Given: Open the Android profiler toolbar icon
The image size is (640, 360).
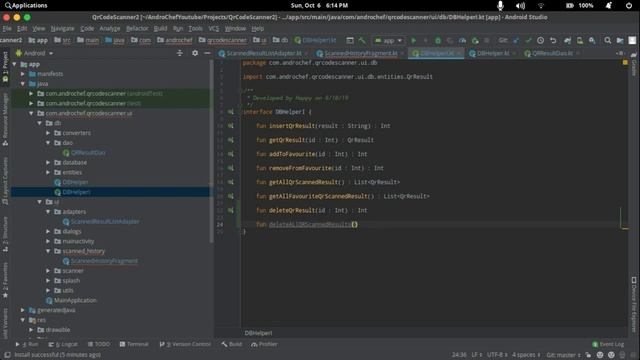Looking at the screenshot, I should pos(462,40).
